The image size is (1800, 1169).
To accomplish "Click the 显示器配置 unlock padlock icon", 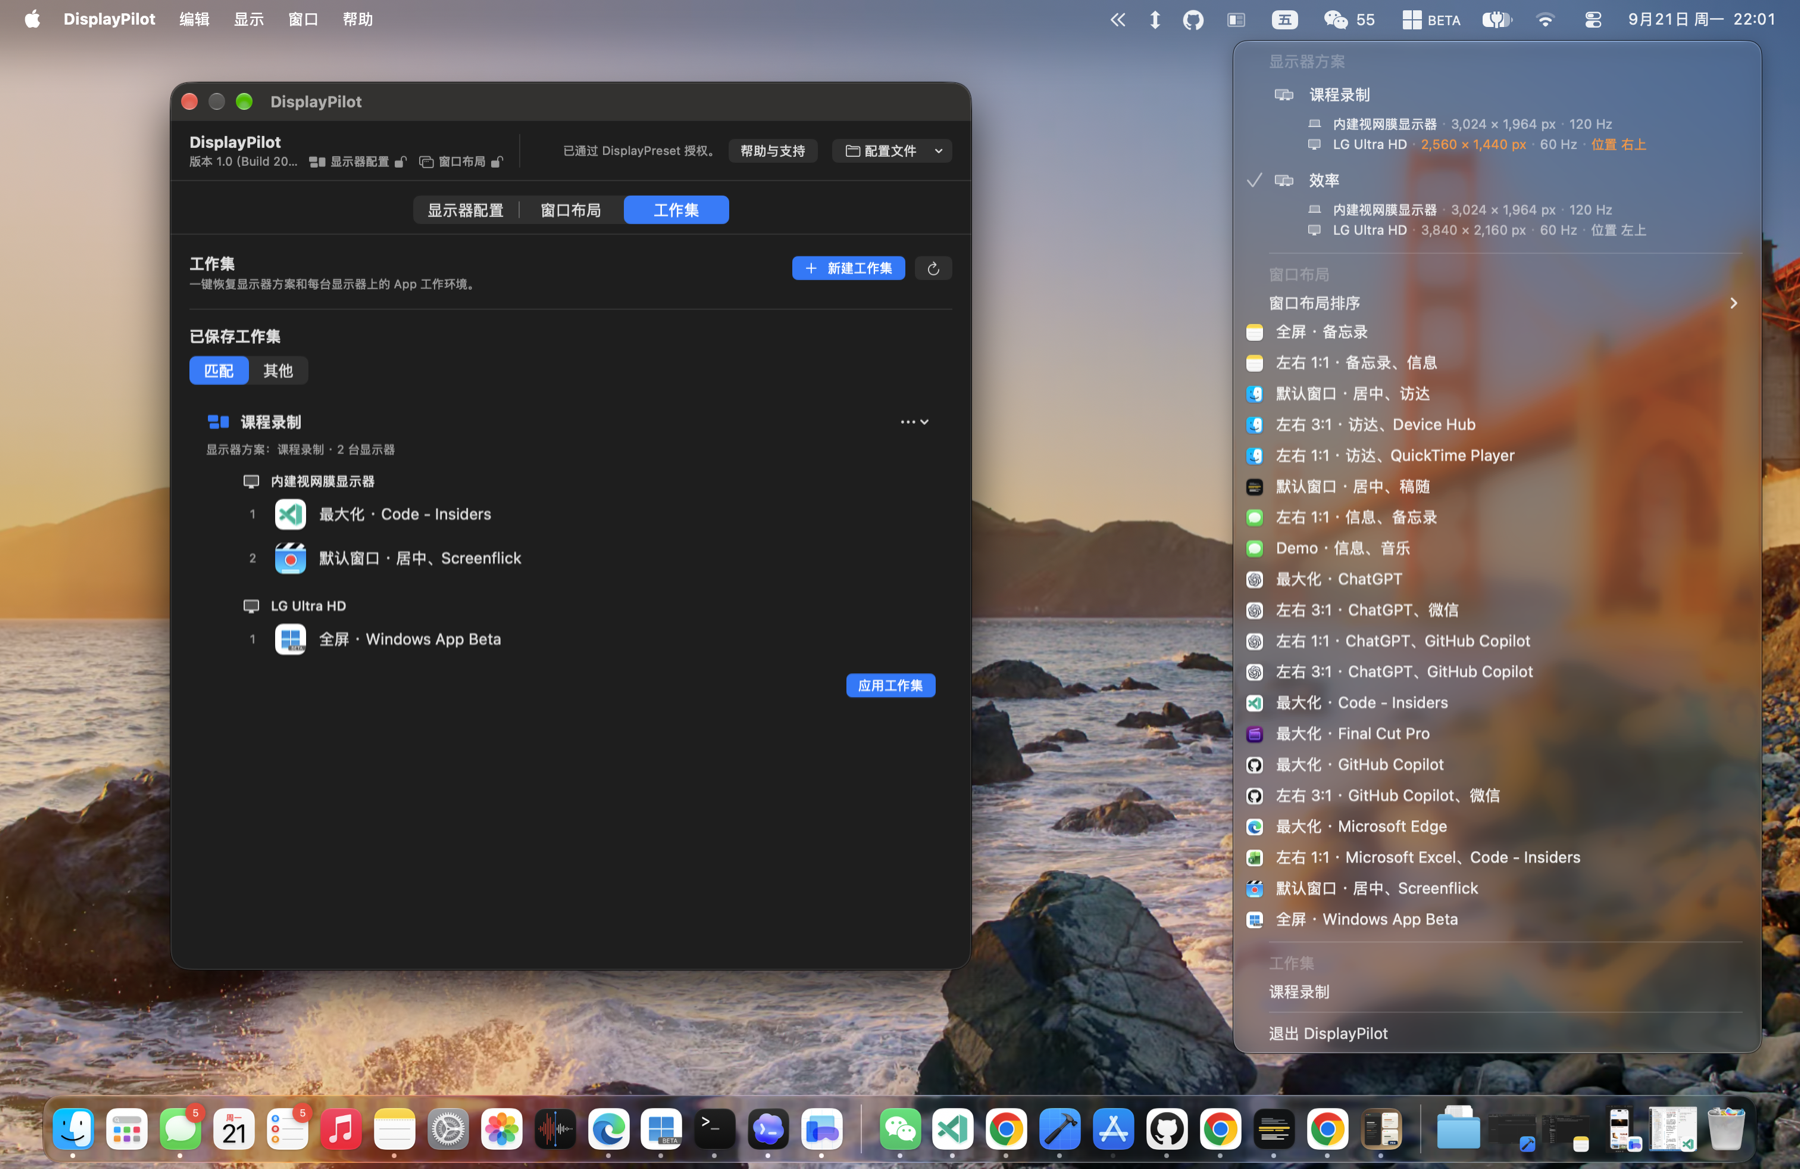I will pyautogui.click(x=400, y=162).
